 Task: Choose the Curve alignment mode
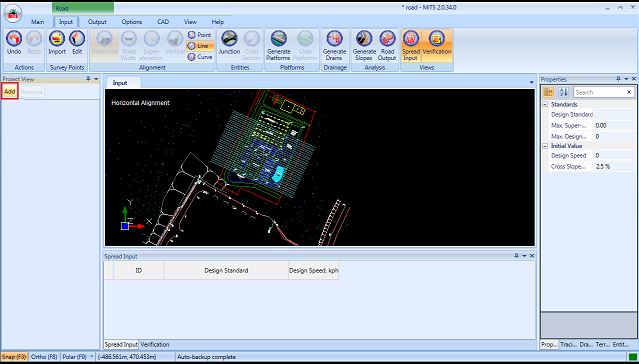click(200, 57)
